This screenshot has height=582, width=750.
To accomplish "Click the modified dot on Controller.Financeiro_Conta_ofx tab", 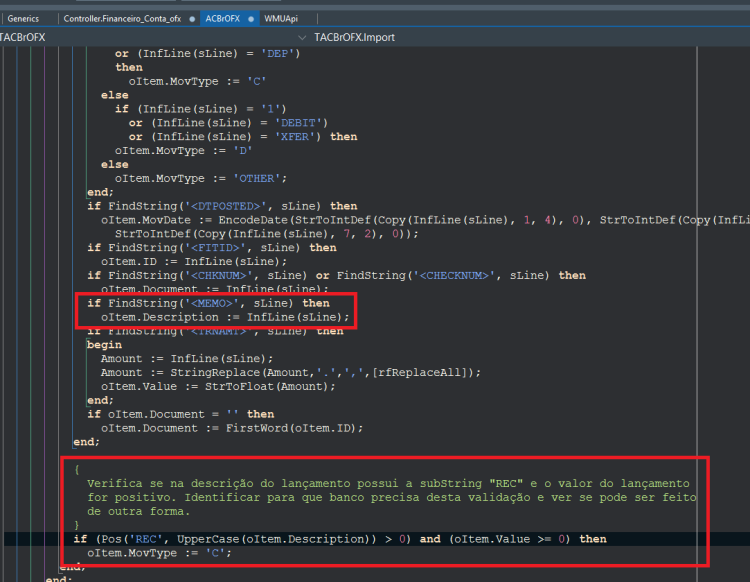I will (x=192, y=19).
